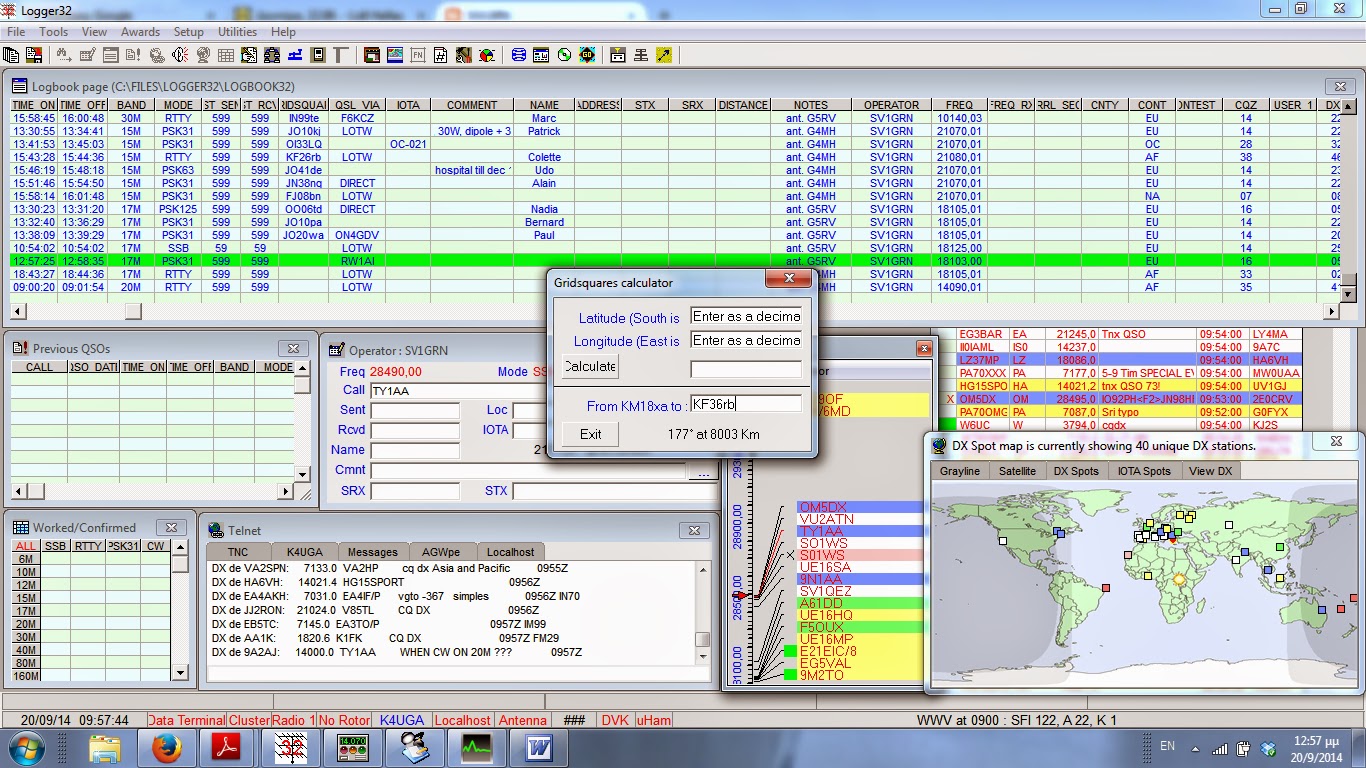
Task: Click the green circle toolbar icon
Action: point(564,55)
